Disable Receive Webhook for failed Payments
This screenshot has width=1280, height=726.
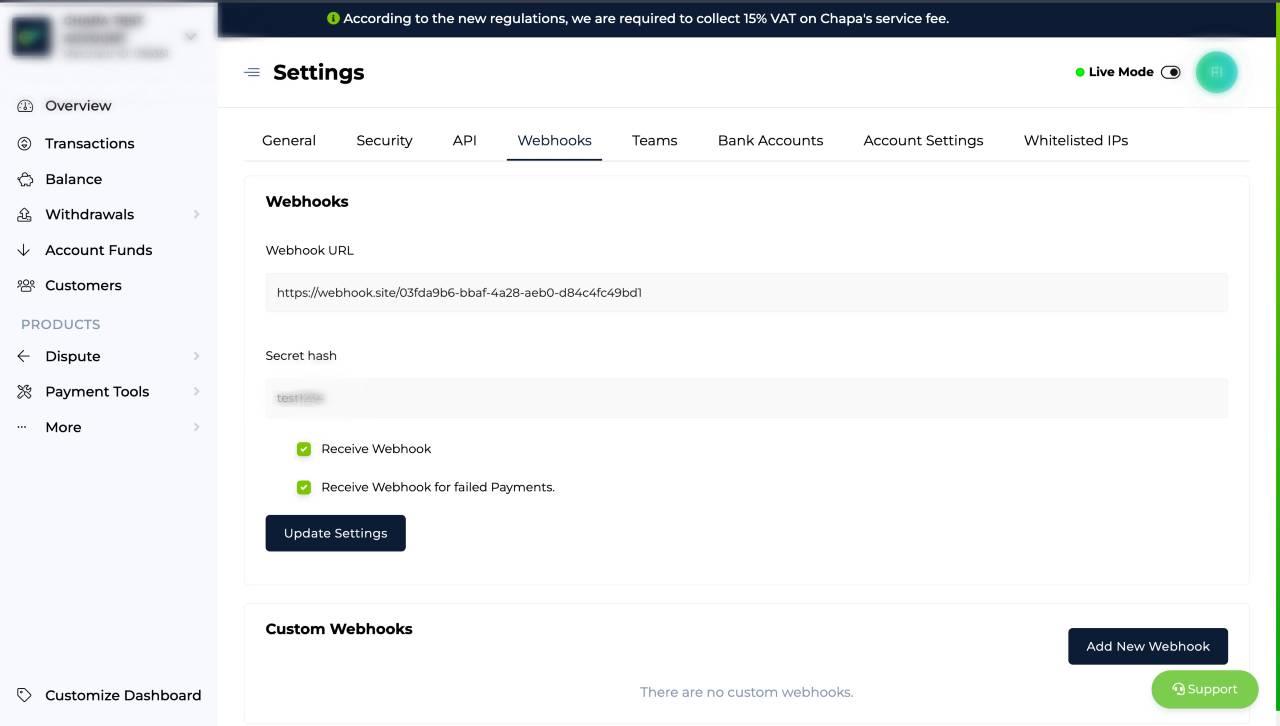(304, 487)
